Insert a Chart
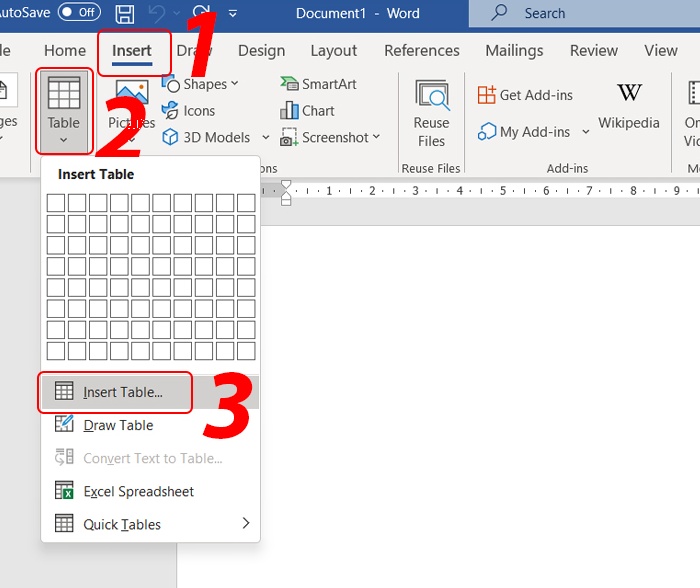 click(x=307, y=111)
